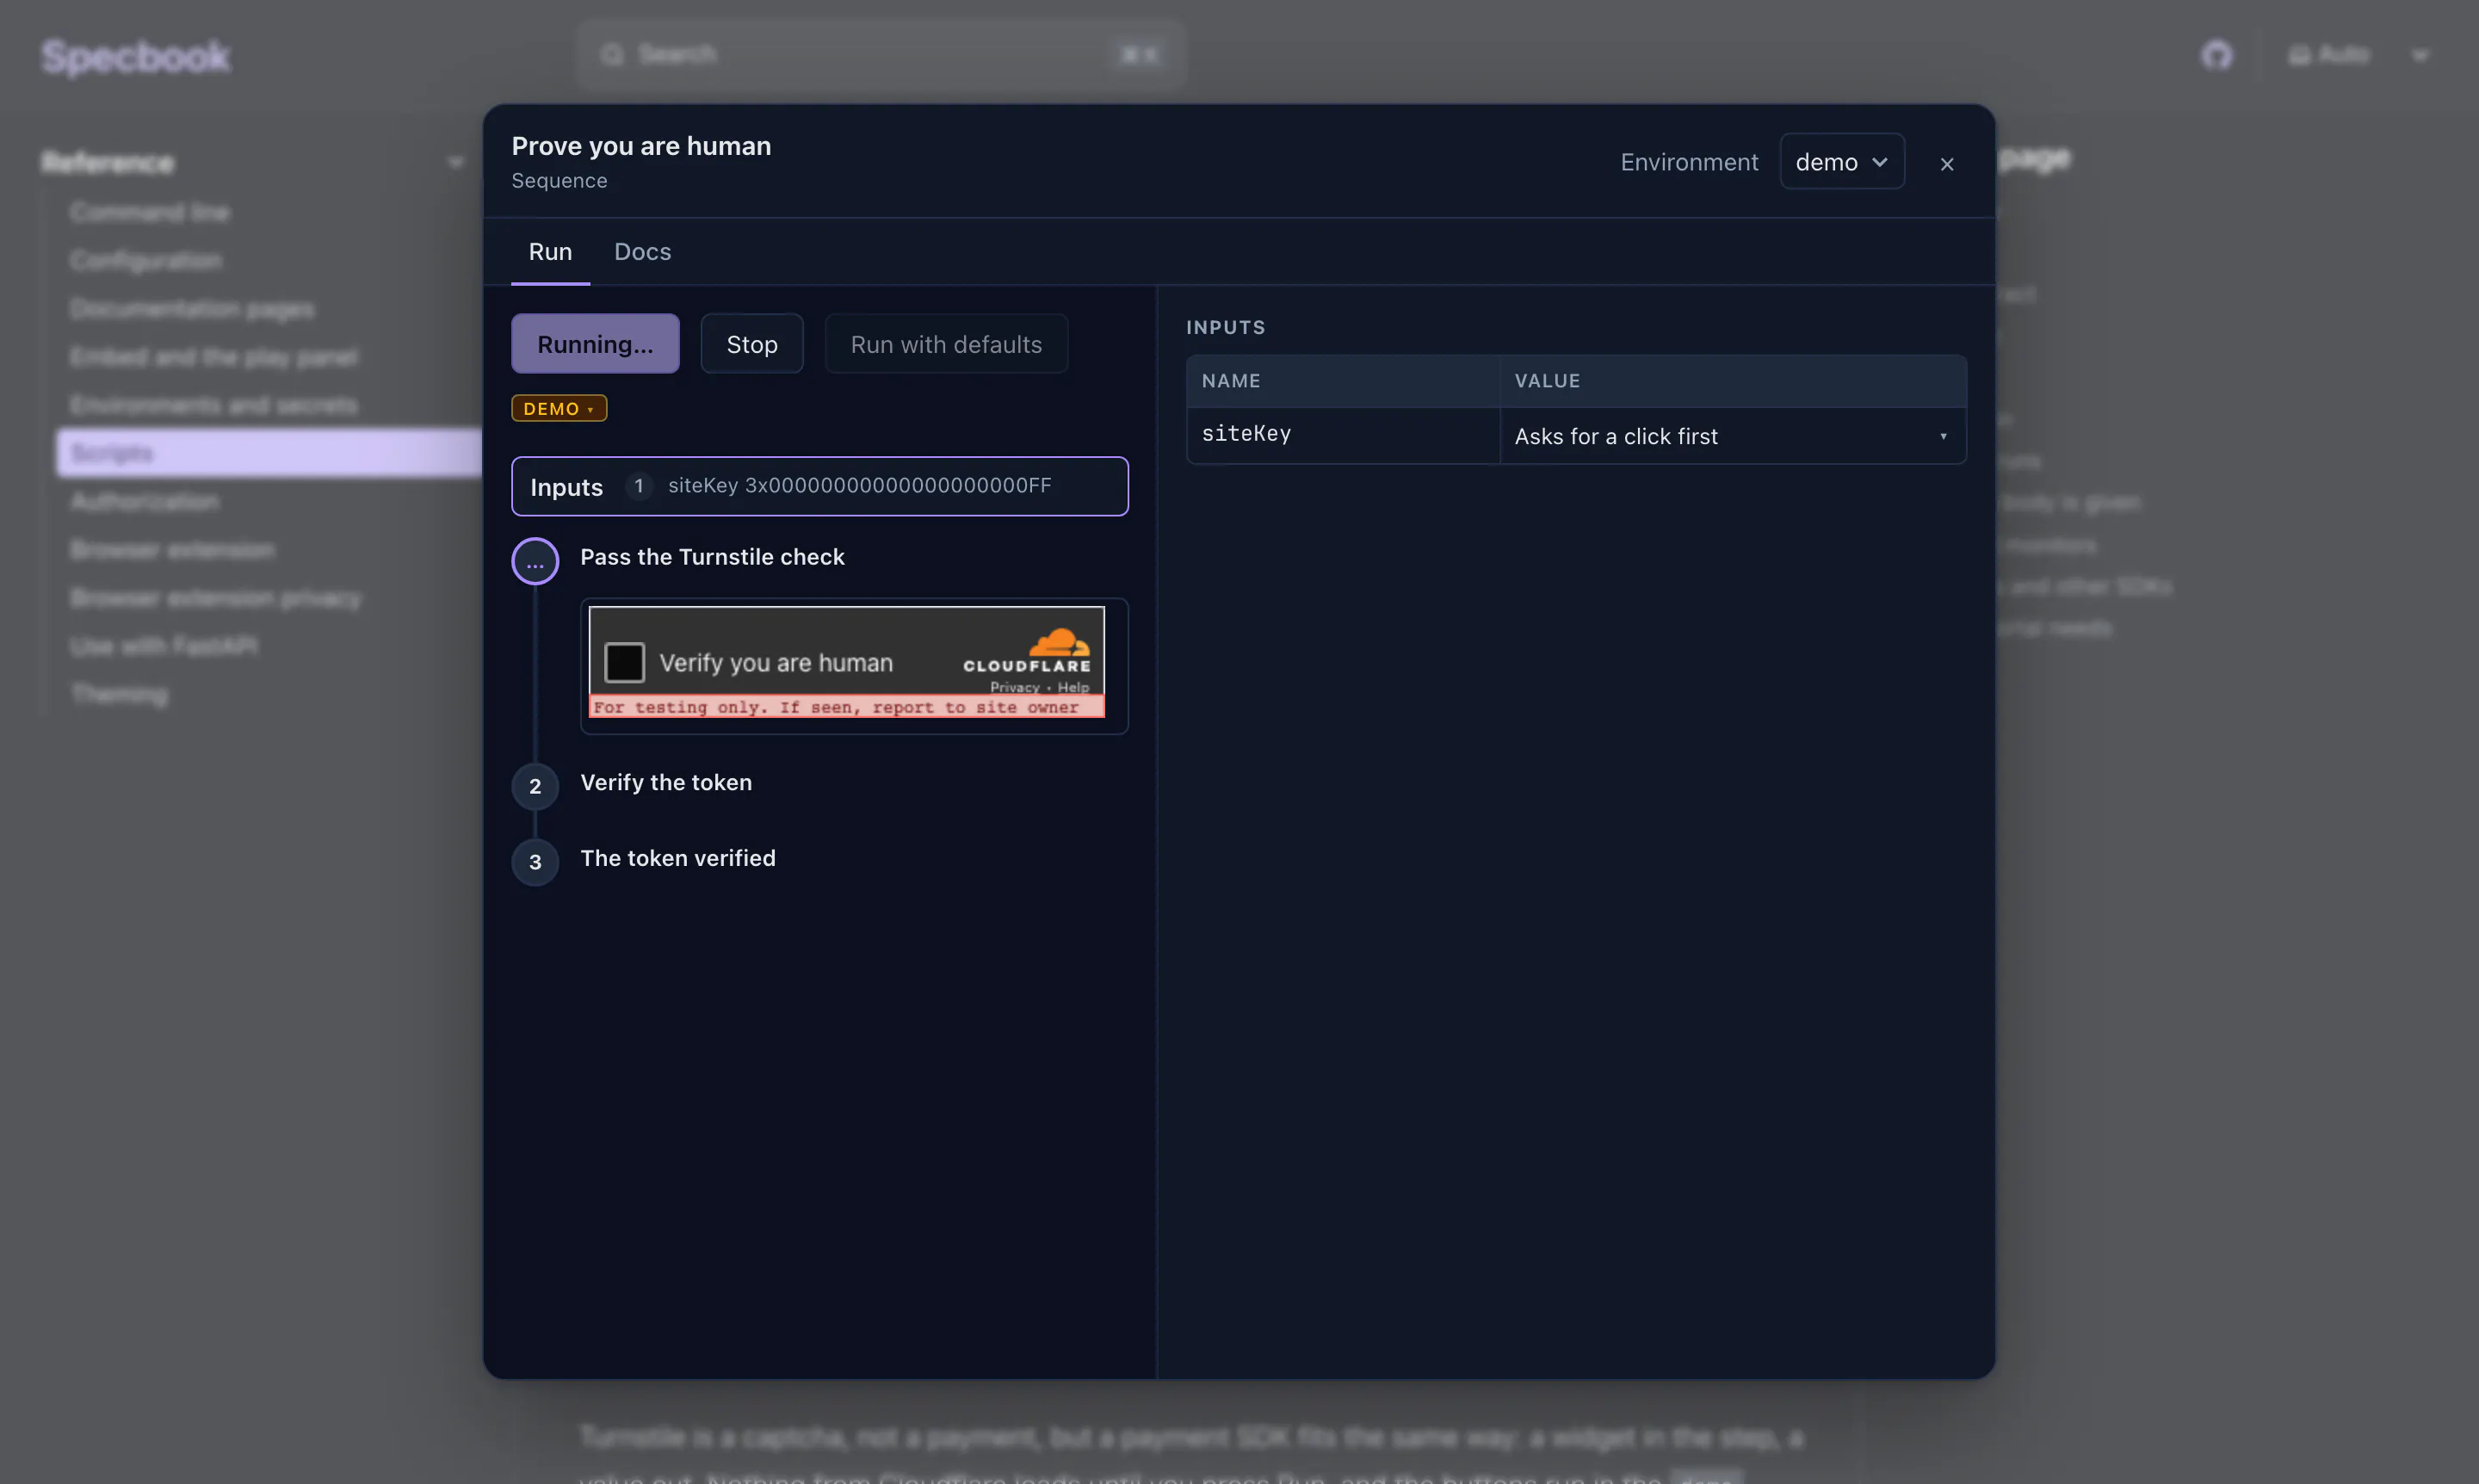
Task: Close the Prove you are human dialog
Action: pyautogui.click(x=1946, y=164)
